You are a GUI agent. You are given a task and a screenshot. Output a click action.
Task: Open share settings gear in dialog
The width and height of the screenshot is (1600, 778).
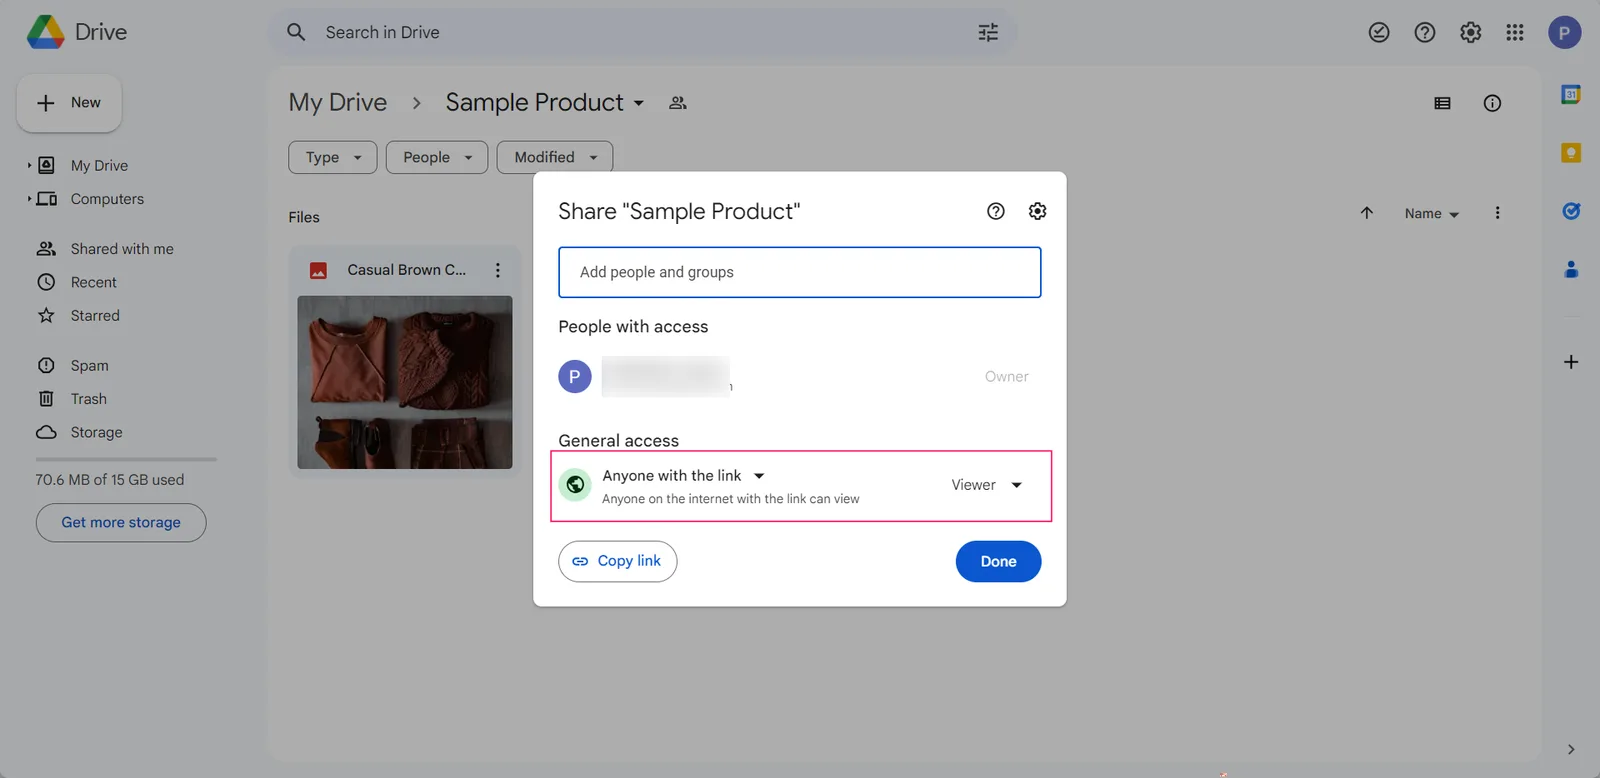click(1037, 211)
